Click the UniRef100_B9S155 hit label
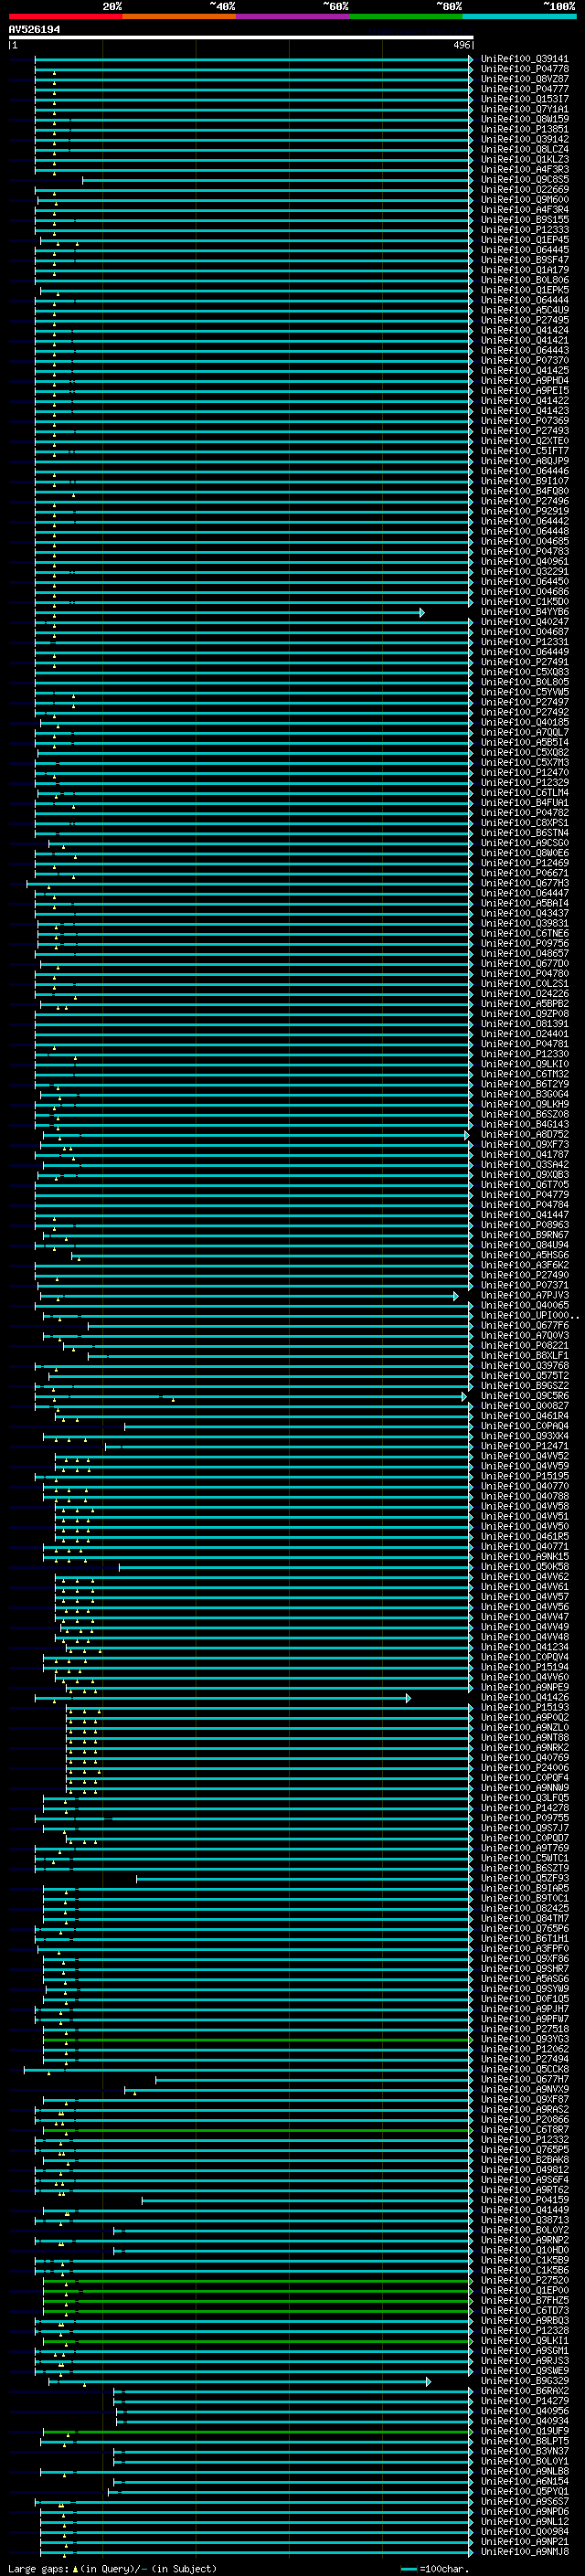The height and width of the screenshot is (2576, 585). click(x=524, y=219)
